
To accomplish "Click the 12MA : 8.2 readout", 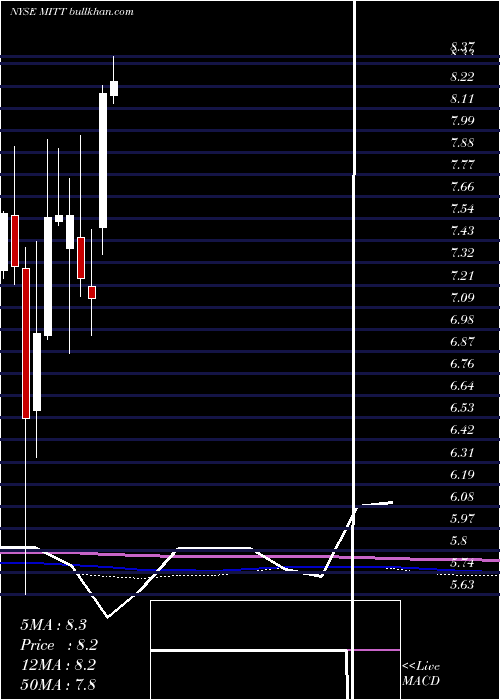I will [x=58, y=665].
